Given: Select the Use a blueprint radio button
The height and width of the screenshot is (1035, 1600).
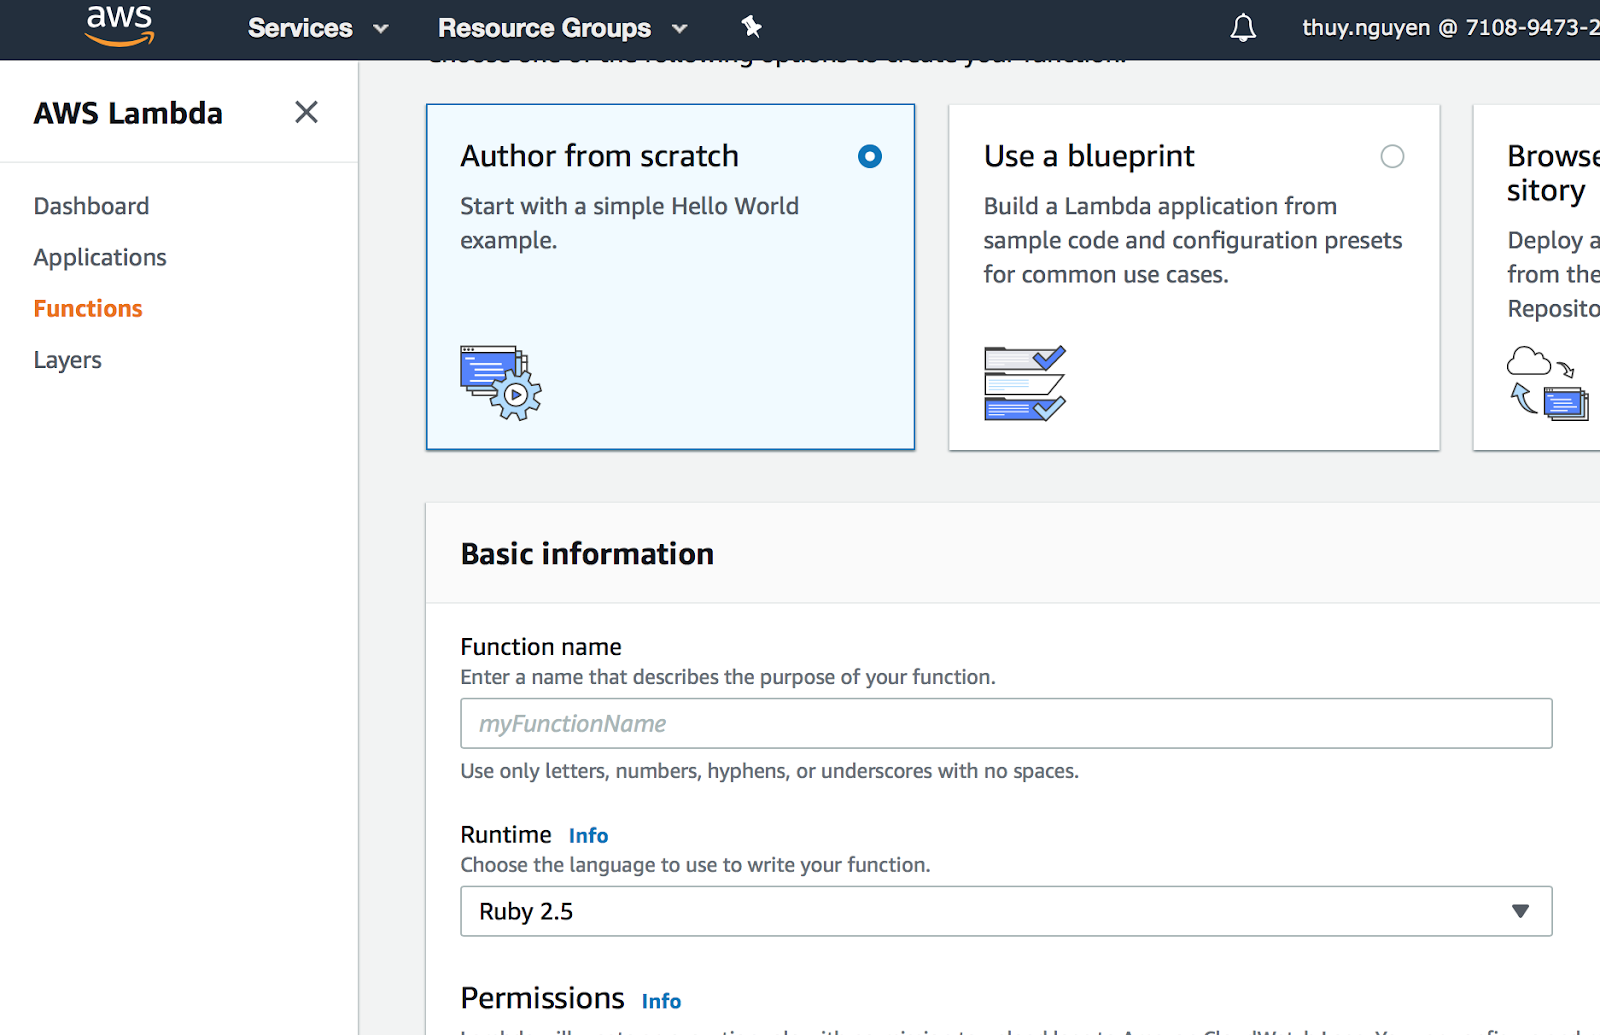Looking at the screenshot, I should (1392, 156).
